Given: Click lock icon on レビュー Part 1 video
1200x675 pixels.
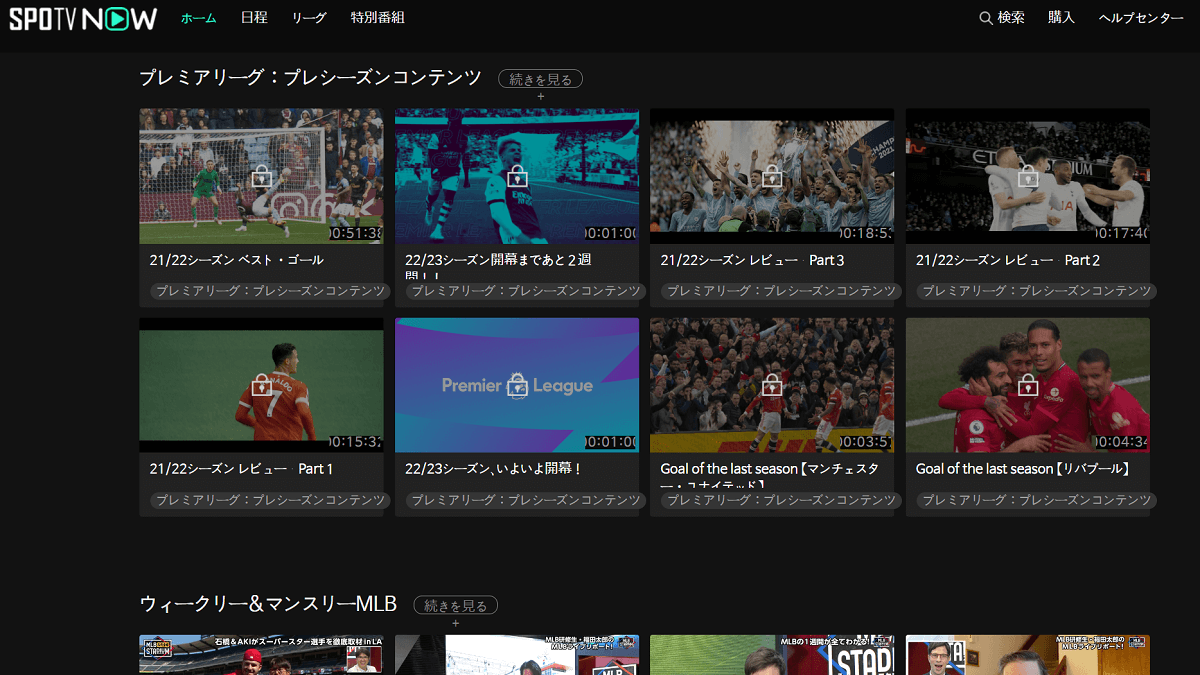Looking at the screenshot, I should tap(262, 385).
